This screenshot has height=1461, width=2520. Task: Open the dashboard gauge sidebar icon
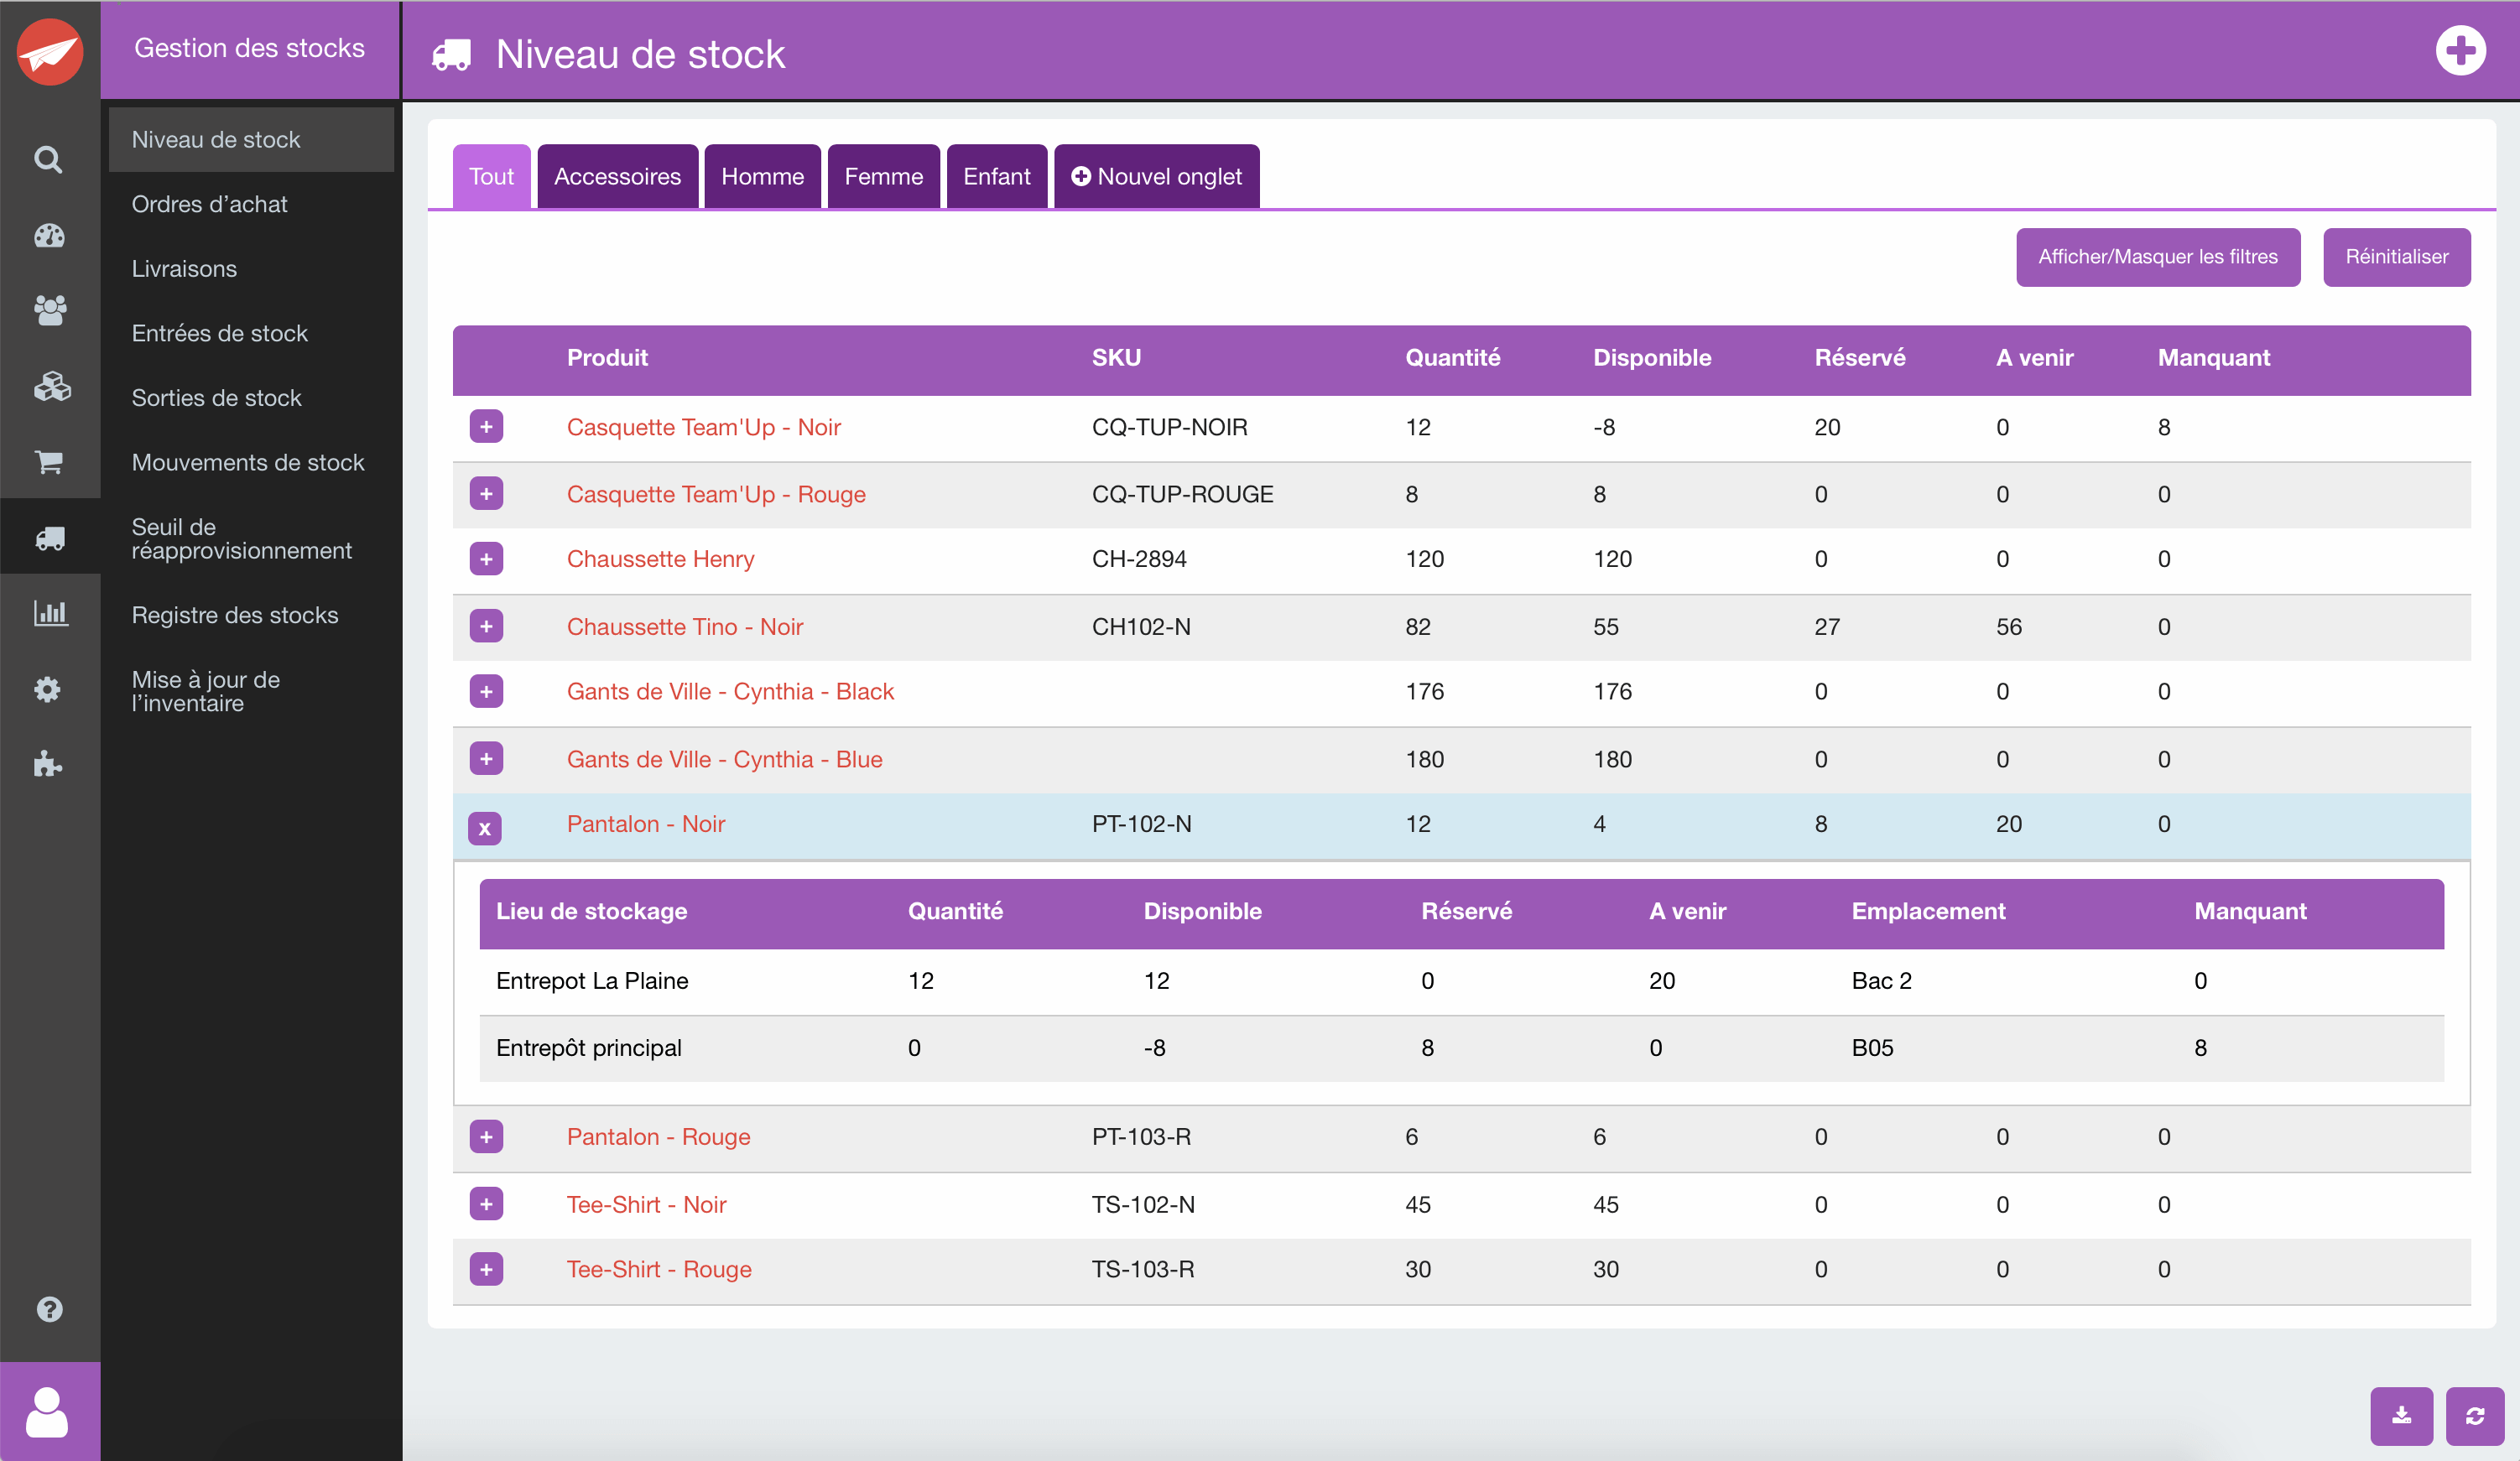click(x=49, y=236)
